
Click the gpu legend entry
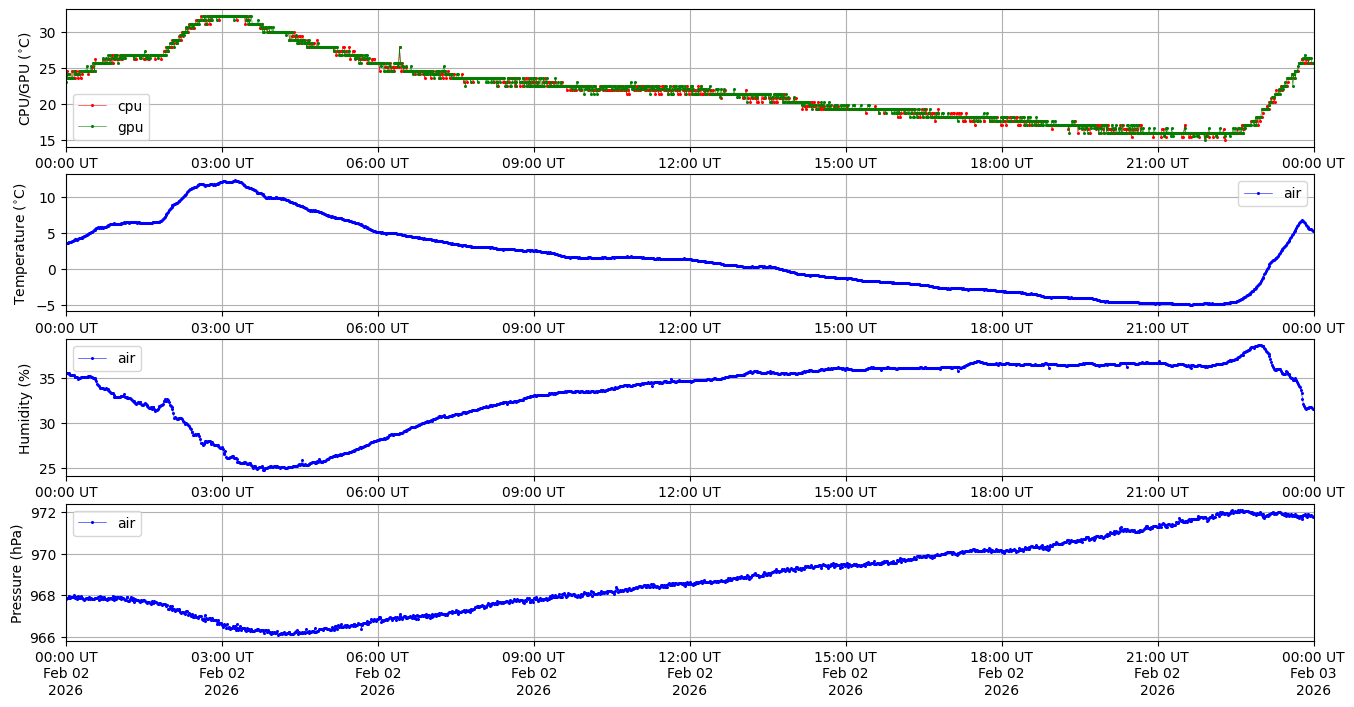pyautogui.click(x=130, y=127)
